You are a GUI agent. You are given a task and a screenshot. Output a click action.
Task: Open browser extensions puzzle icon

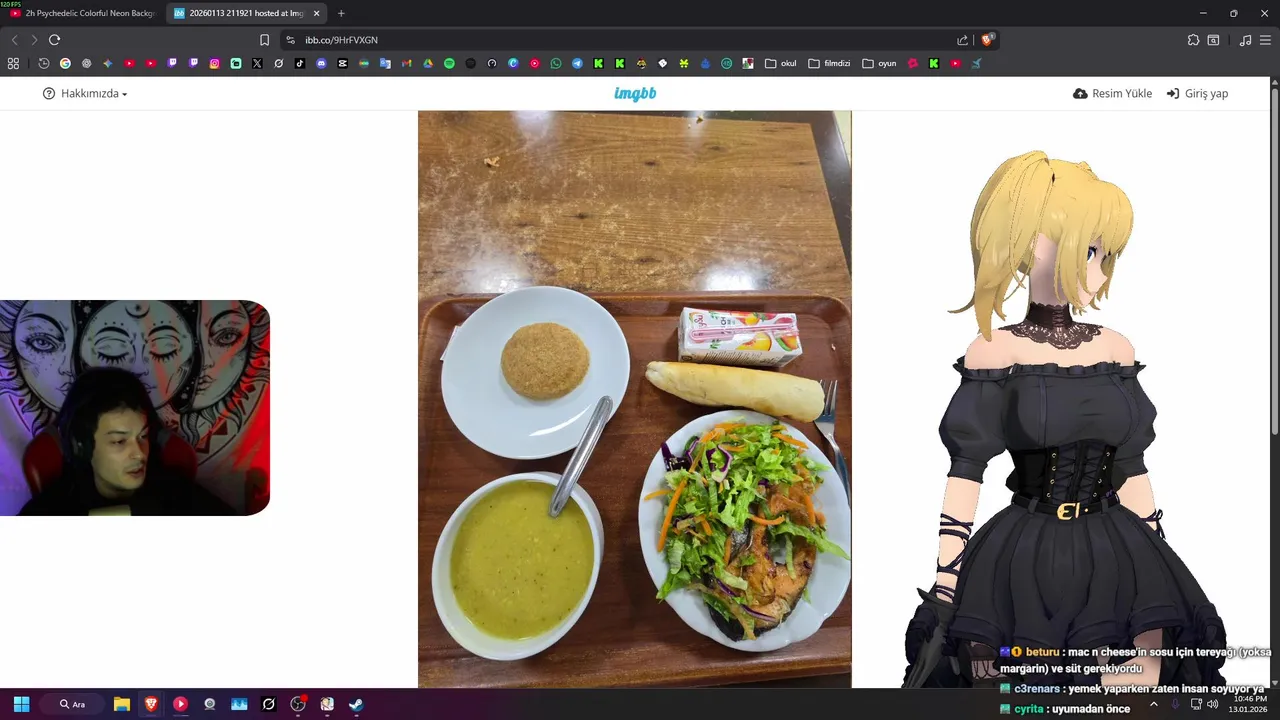(1193, 40)
